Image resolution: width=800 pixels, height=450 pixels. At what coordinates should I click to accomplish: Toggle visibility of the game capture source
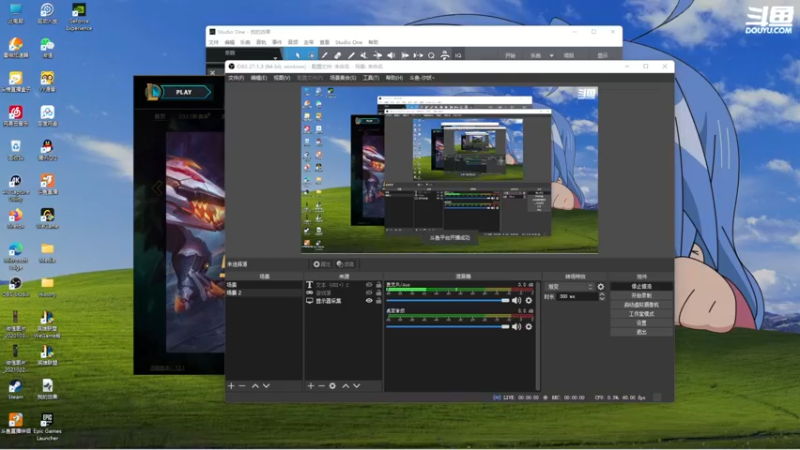[x=369, y=293]
